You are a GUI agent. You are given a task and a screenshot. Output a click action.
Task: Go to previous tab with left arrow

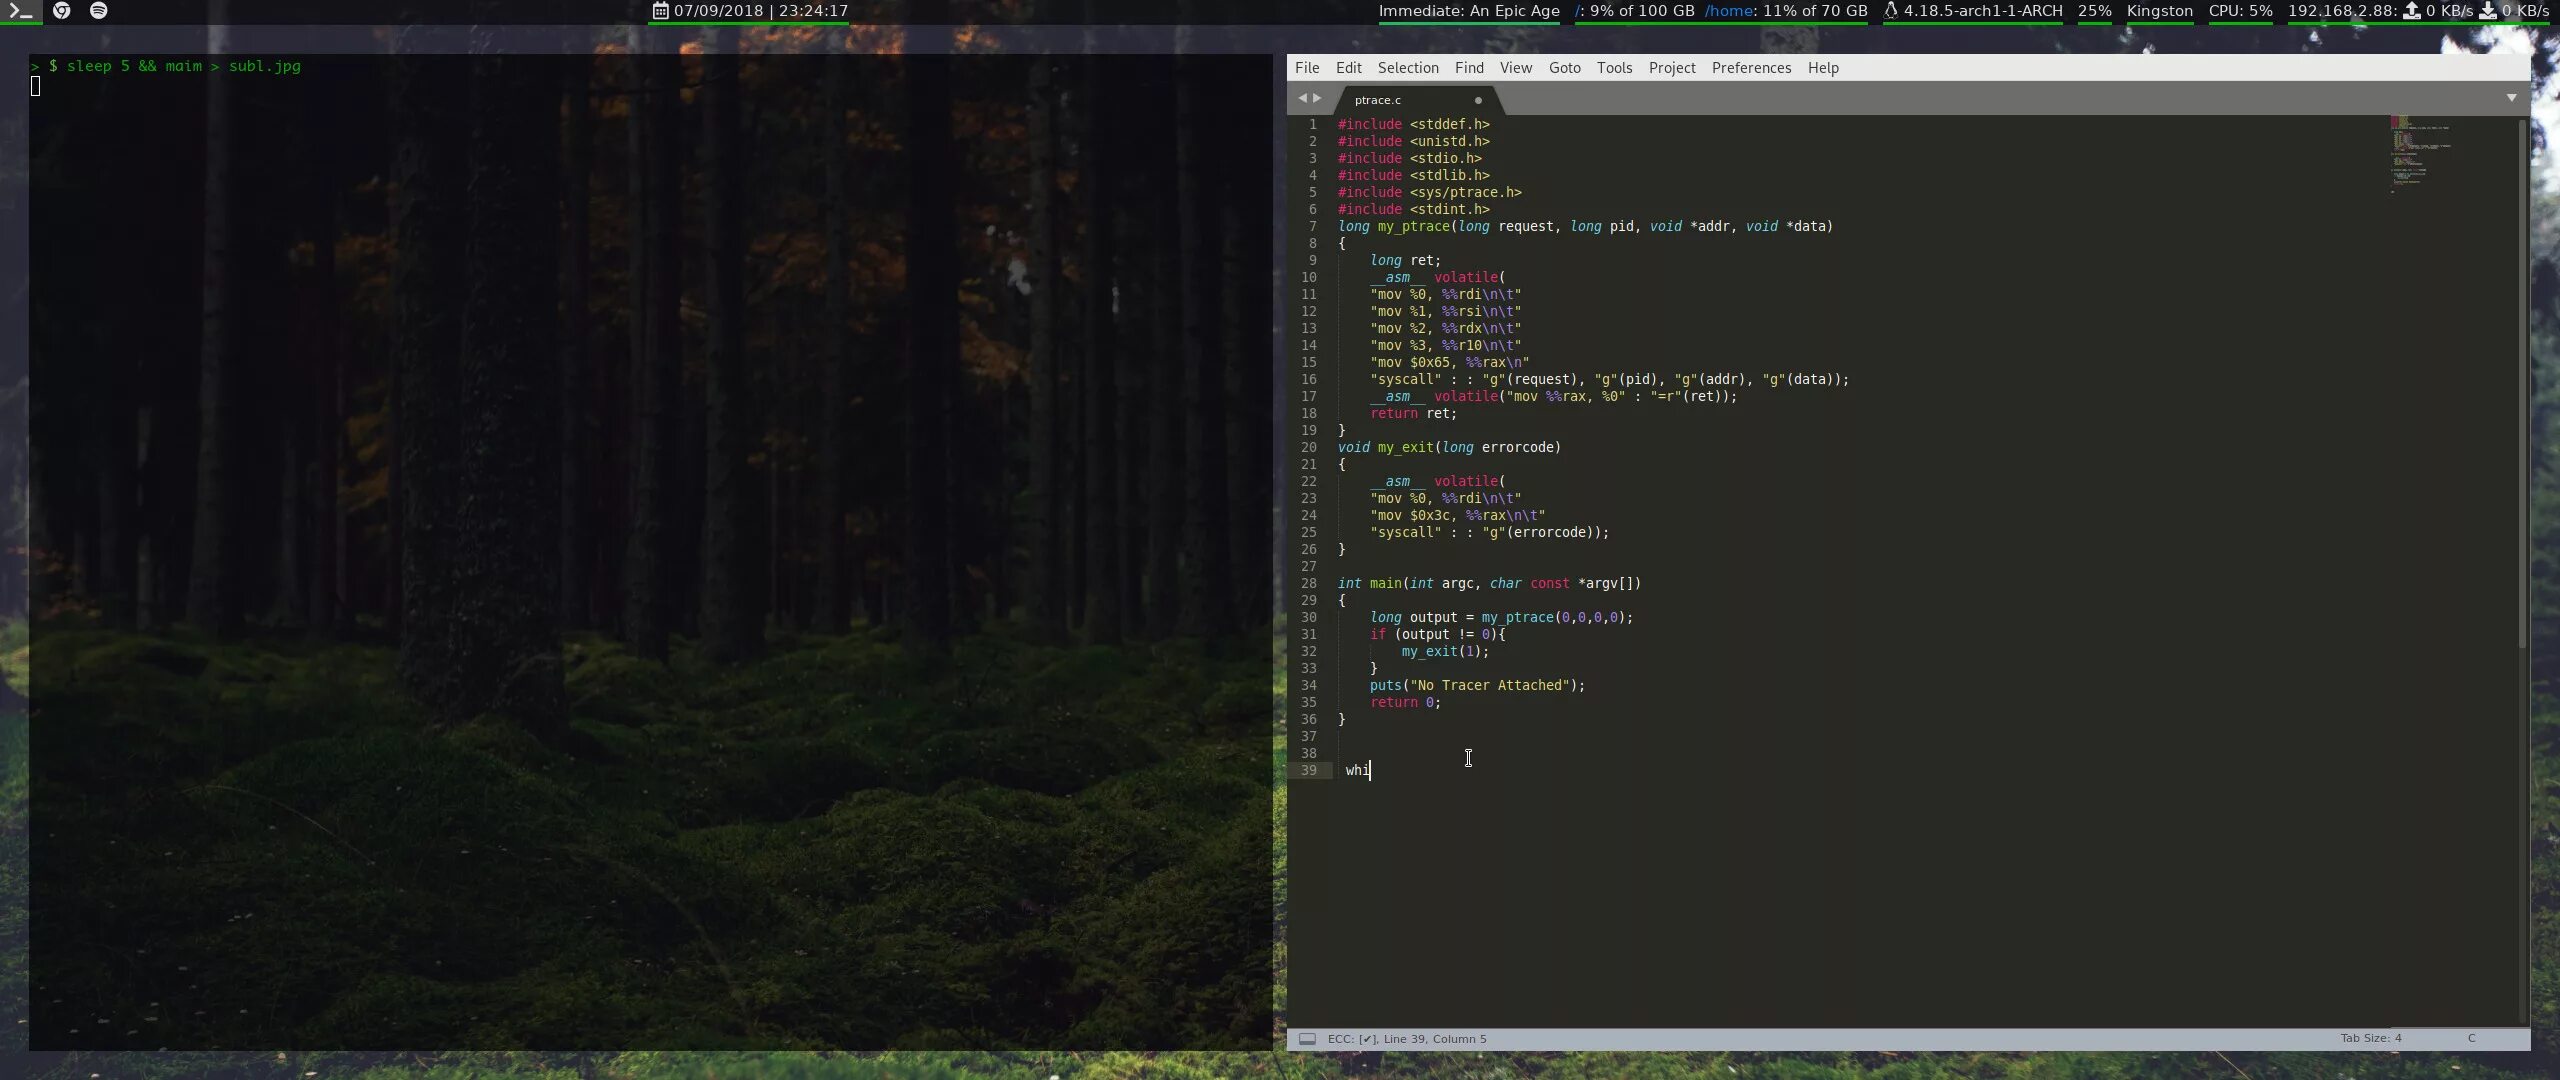[1302, 98]
